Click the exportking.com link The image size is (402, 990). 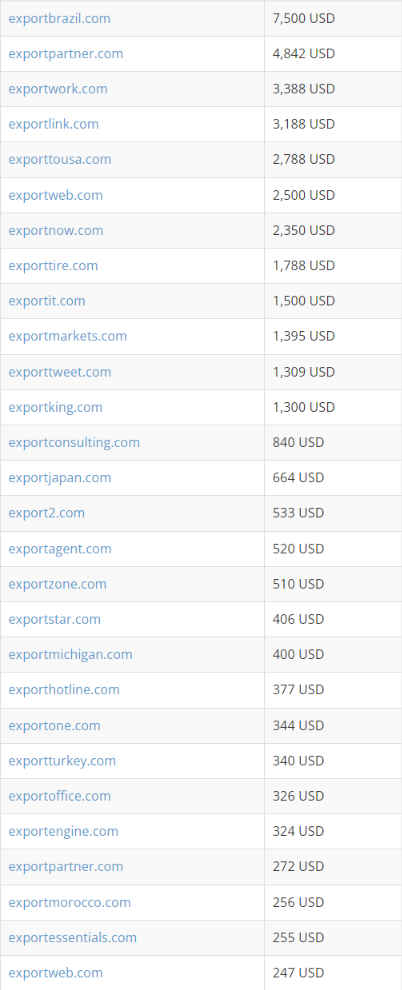pos(56,407)
